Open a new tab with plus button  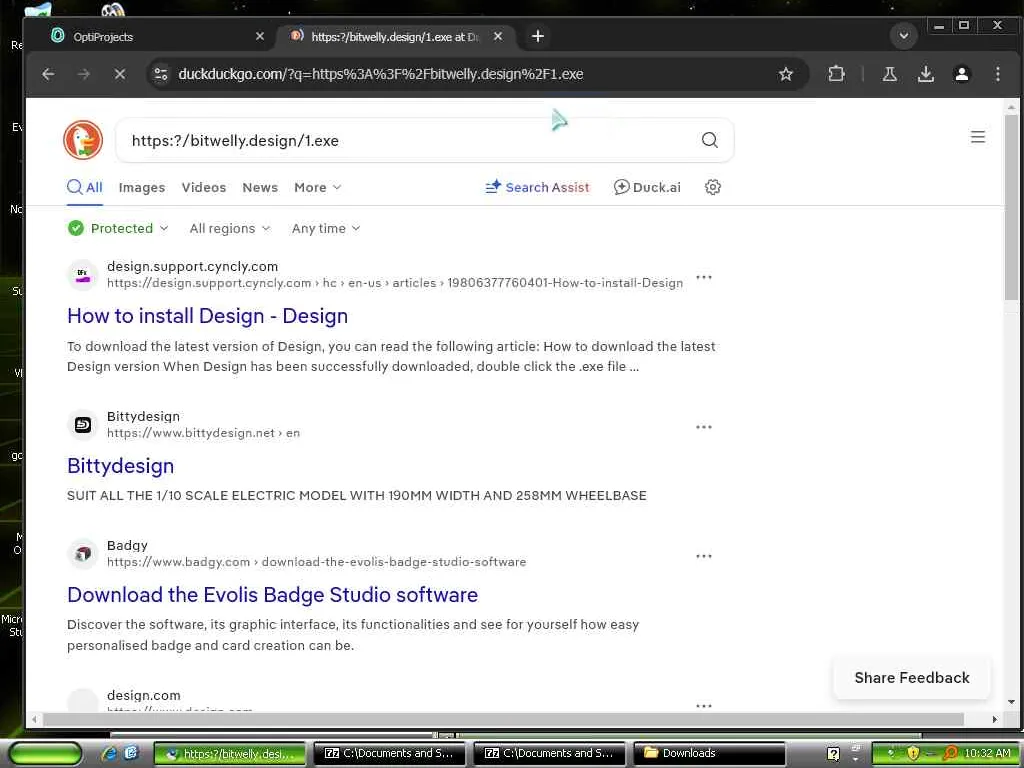[537, 36]
